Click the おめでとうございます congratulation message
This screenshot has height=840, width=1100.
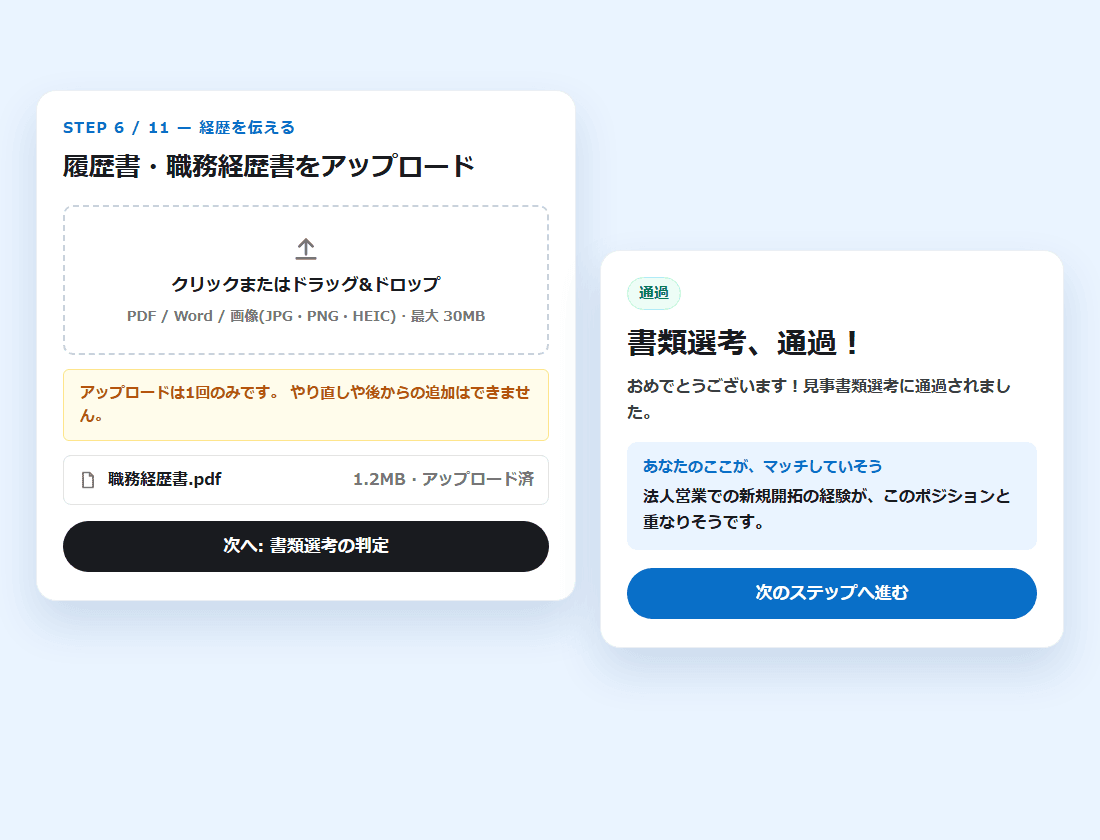click(819, 399)
